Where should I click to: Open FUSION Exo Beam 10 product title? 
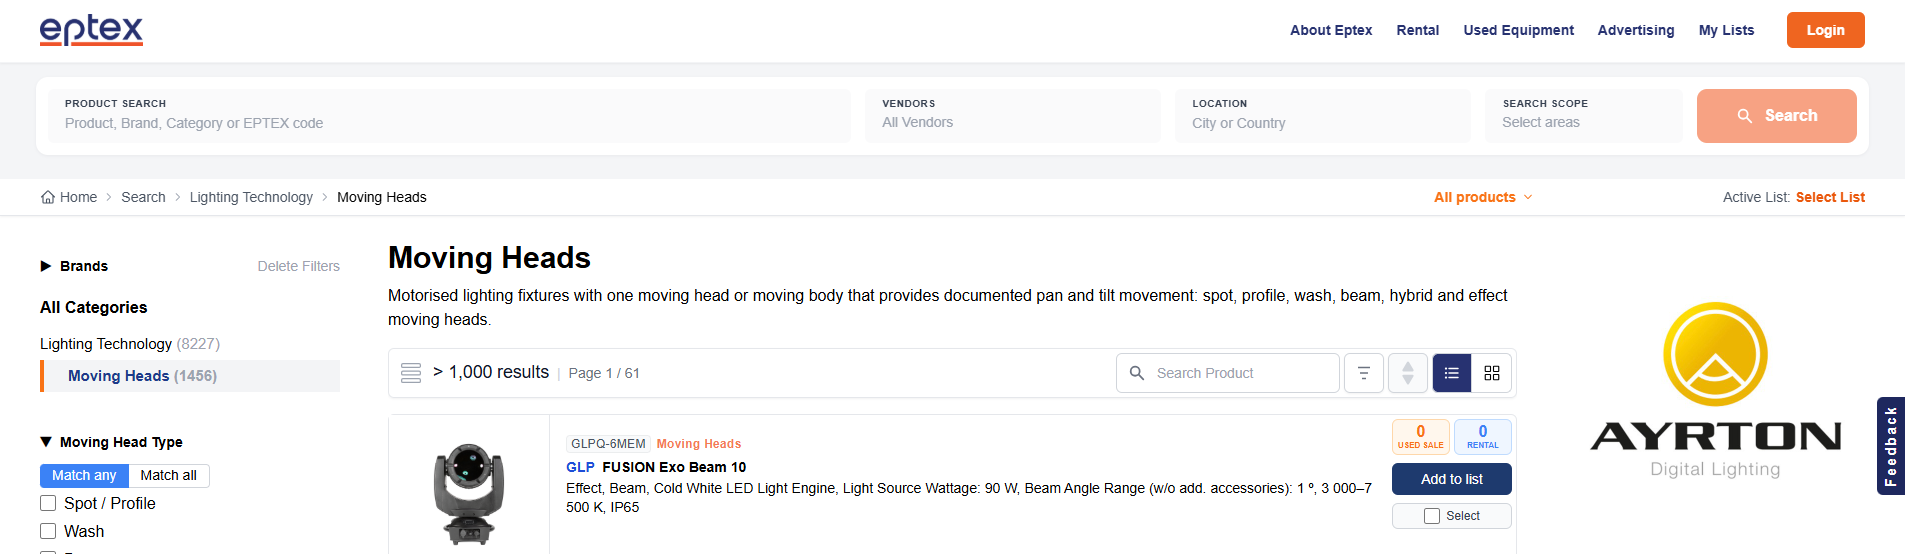tap(674, 467)
